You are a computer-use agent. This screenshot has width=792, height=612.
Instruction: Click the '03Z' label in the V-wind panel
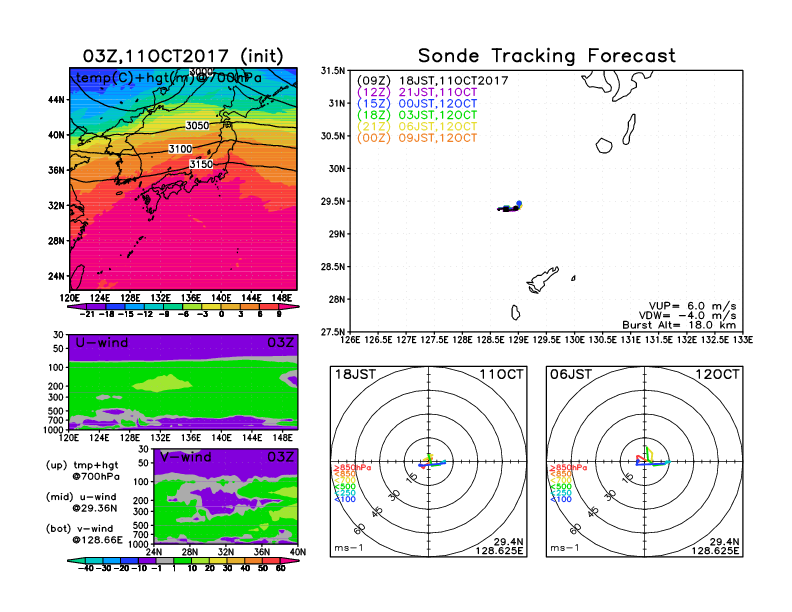(280, 457)
